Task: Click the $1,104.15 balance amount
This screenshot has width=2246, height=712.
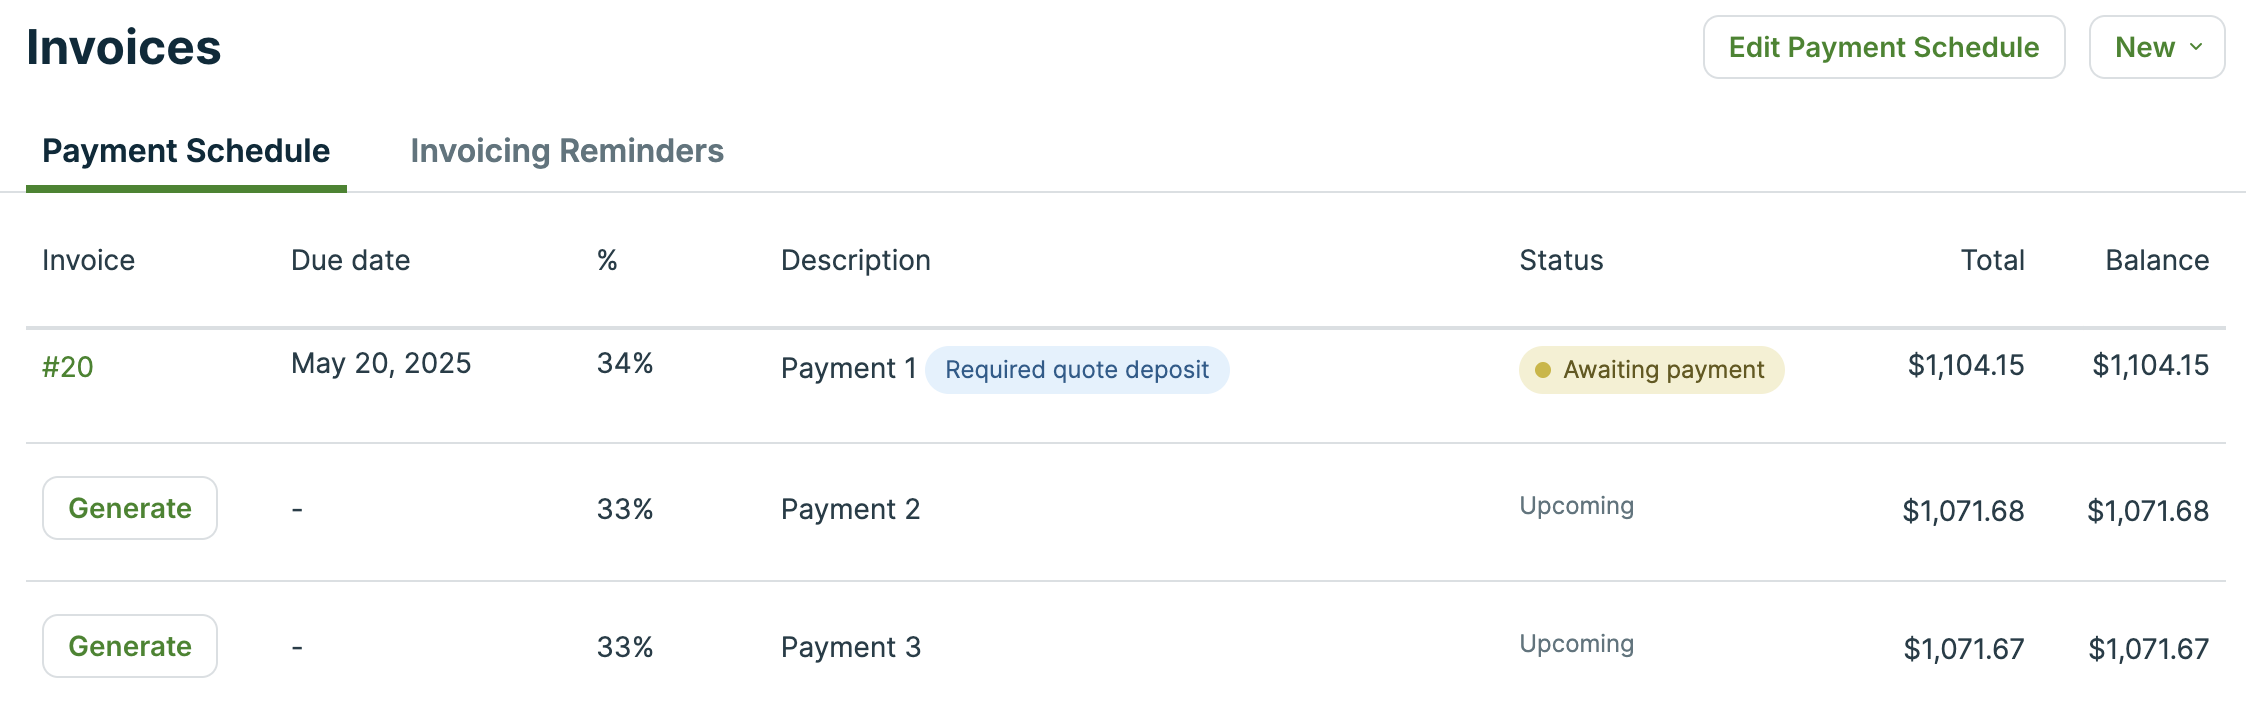Action: [2151, 366]
